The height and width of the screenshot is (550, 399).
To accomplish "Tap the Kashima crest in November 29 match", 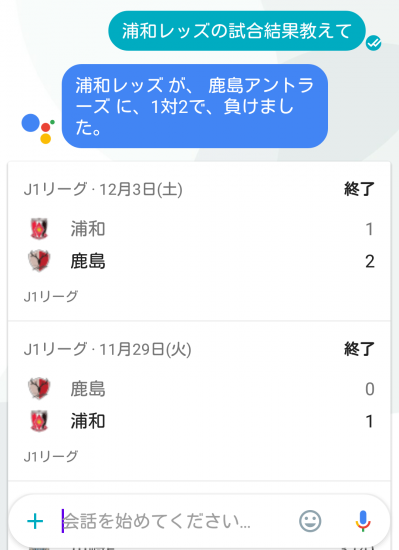I will [39, 388].
